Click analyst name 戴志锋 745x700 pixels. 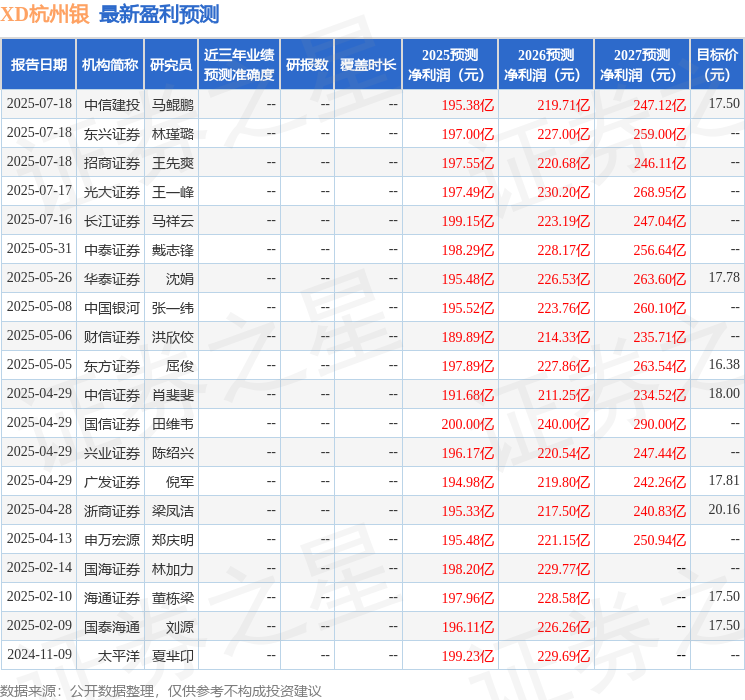click(x=173, y=250)
